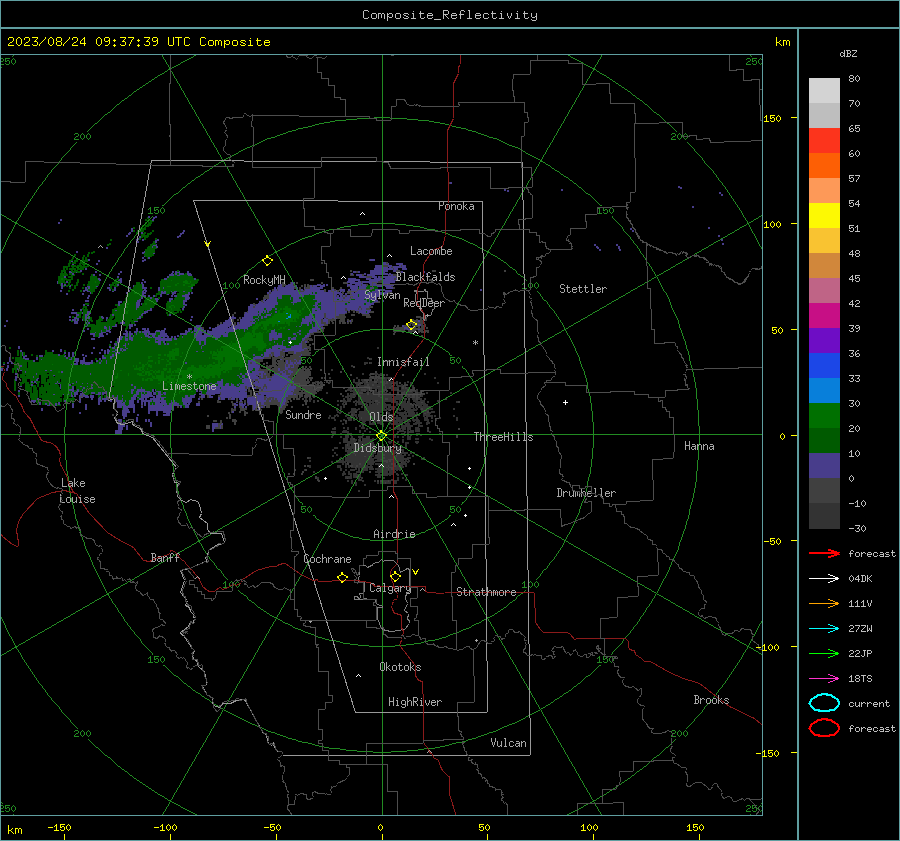Click the yellow radar-center diamond near Didsbury

(x=381, y=436)
